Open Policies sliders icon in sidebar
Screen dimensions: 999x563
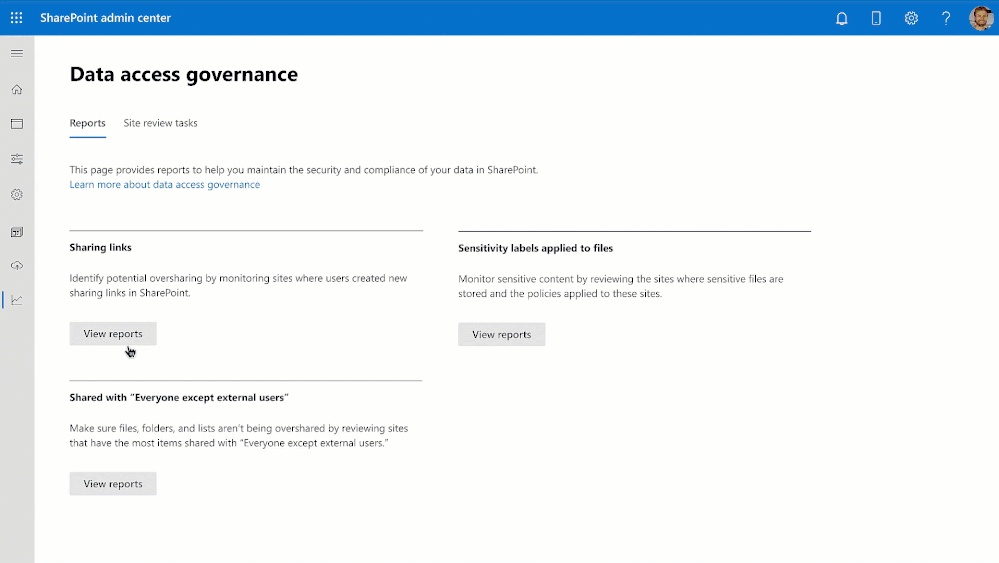point(17,159)
